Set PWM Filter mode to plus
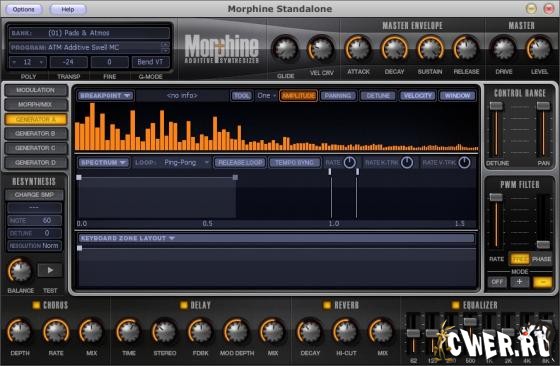Viewport: 560px width, 366px height. 520,282
